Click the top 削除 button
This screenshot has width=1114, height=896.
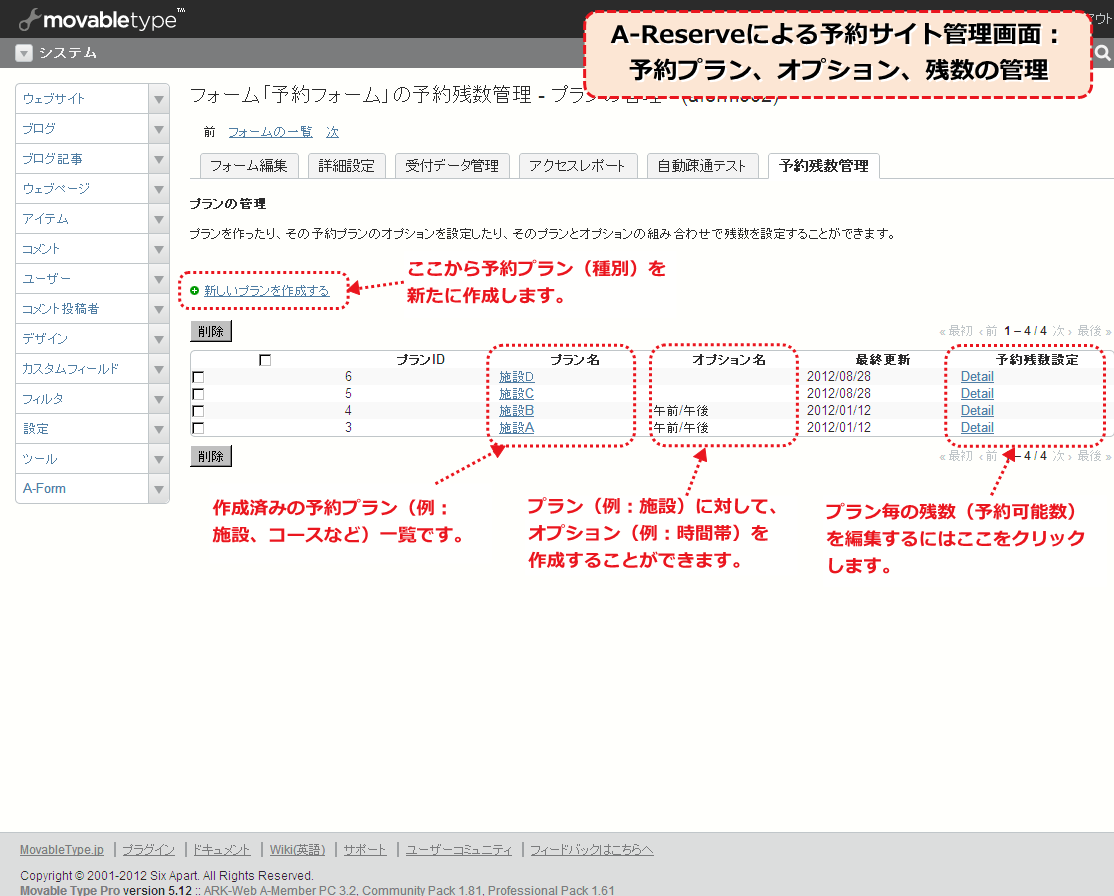pyautogui.click(x=211, y=331)
